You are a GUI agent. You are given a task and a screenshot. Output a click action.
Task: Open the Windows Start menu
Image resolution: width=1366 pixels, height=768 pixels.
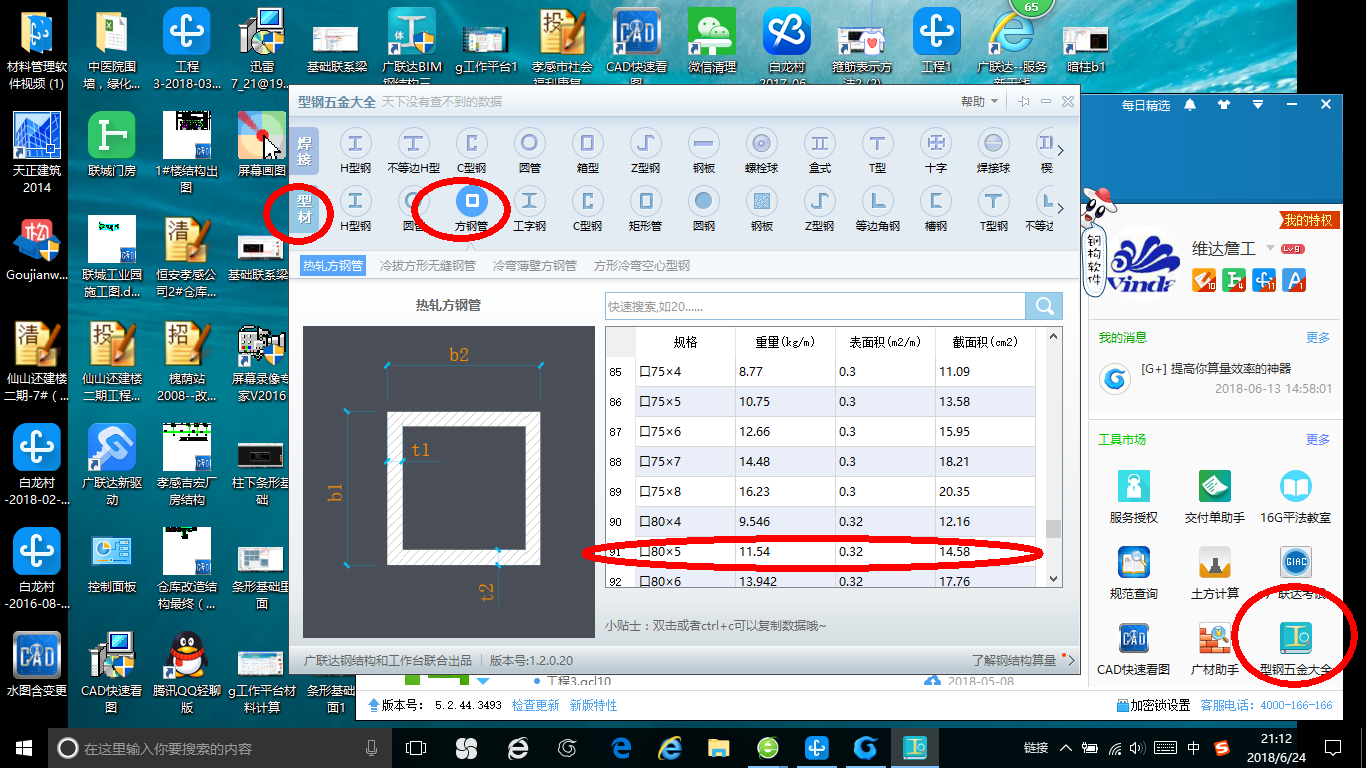(23, 747)
